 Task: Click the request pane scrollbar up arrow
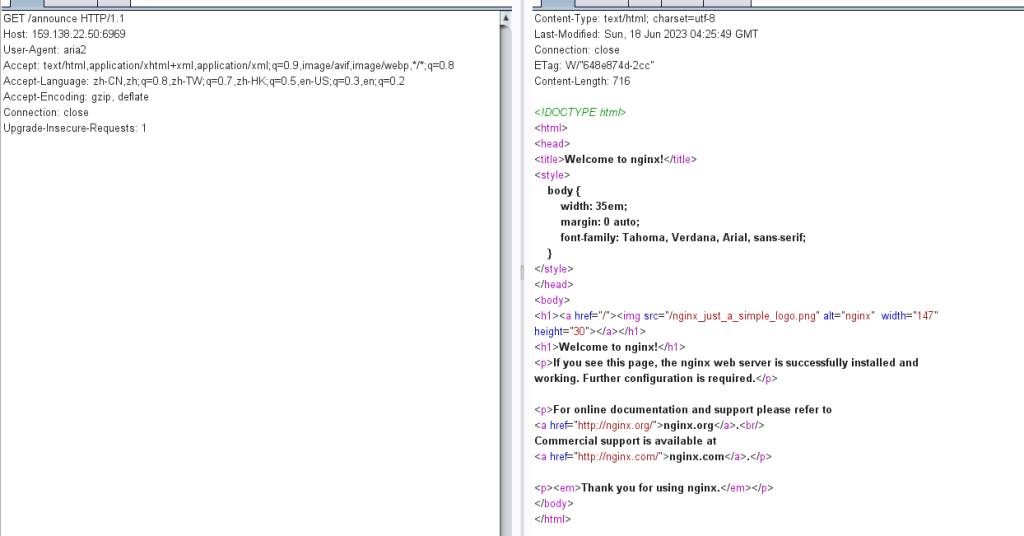[505, 20]
